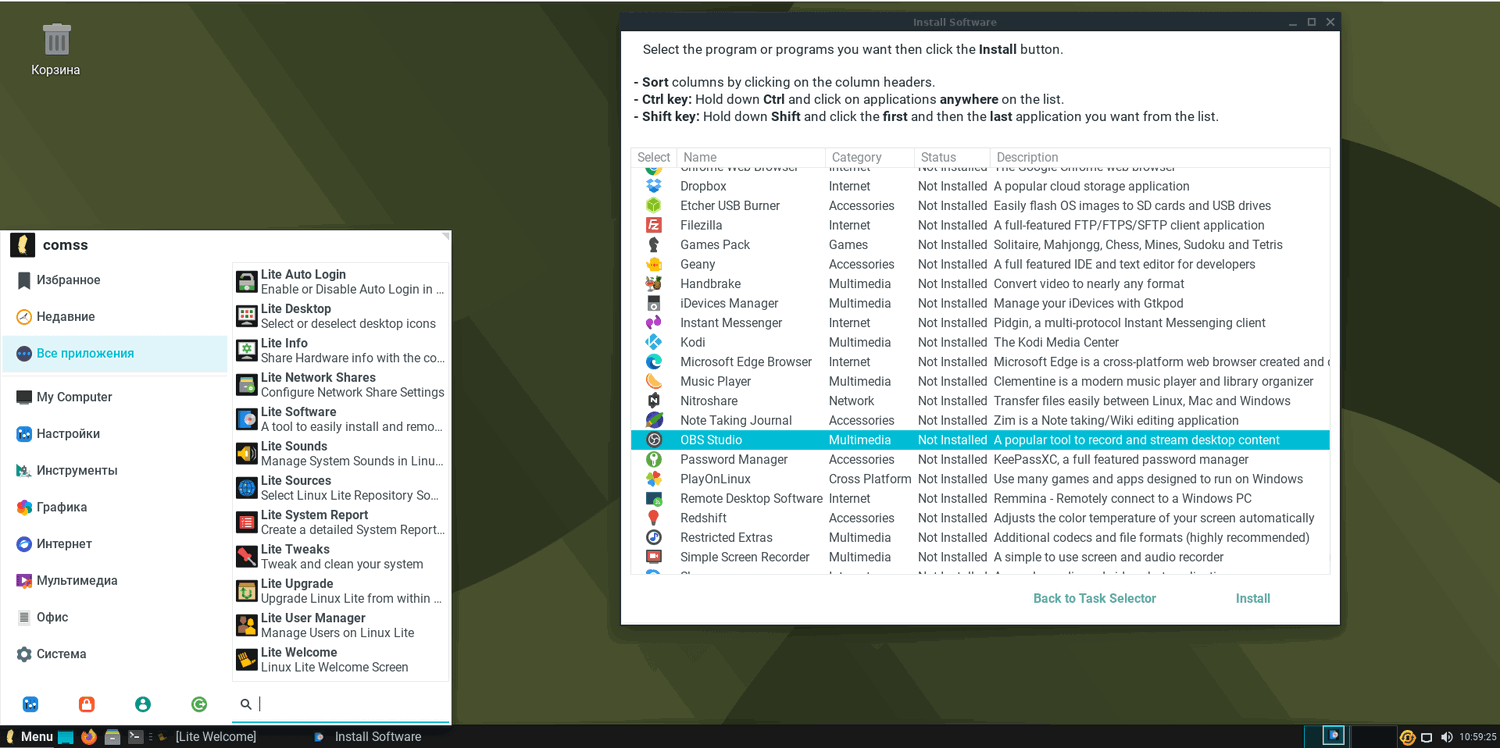
Task: Launch Firefox from the taskbar
Action: 89,737
